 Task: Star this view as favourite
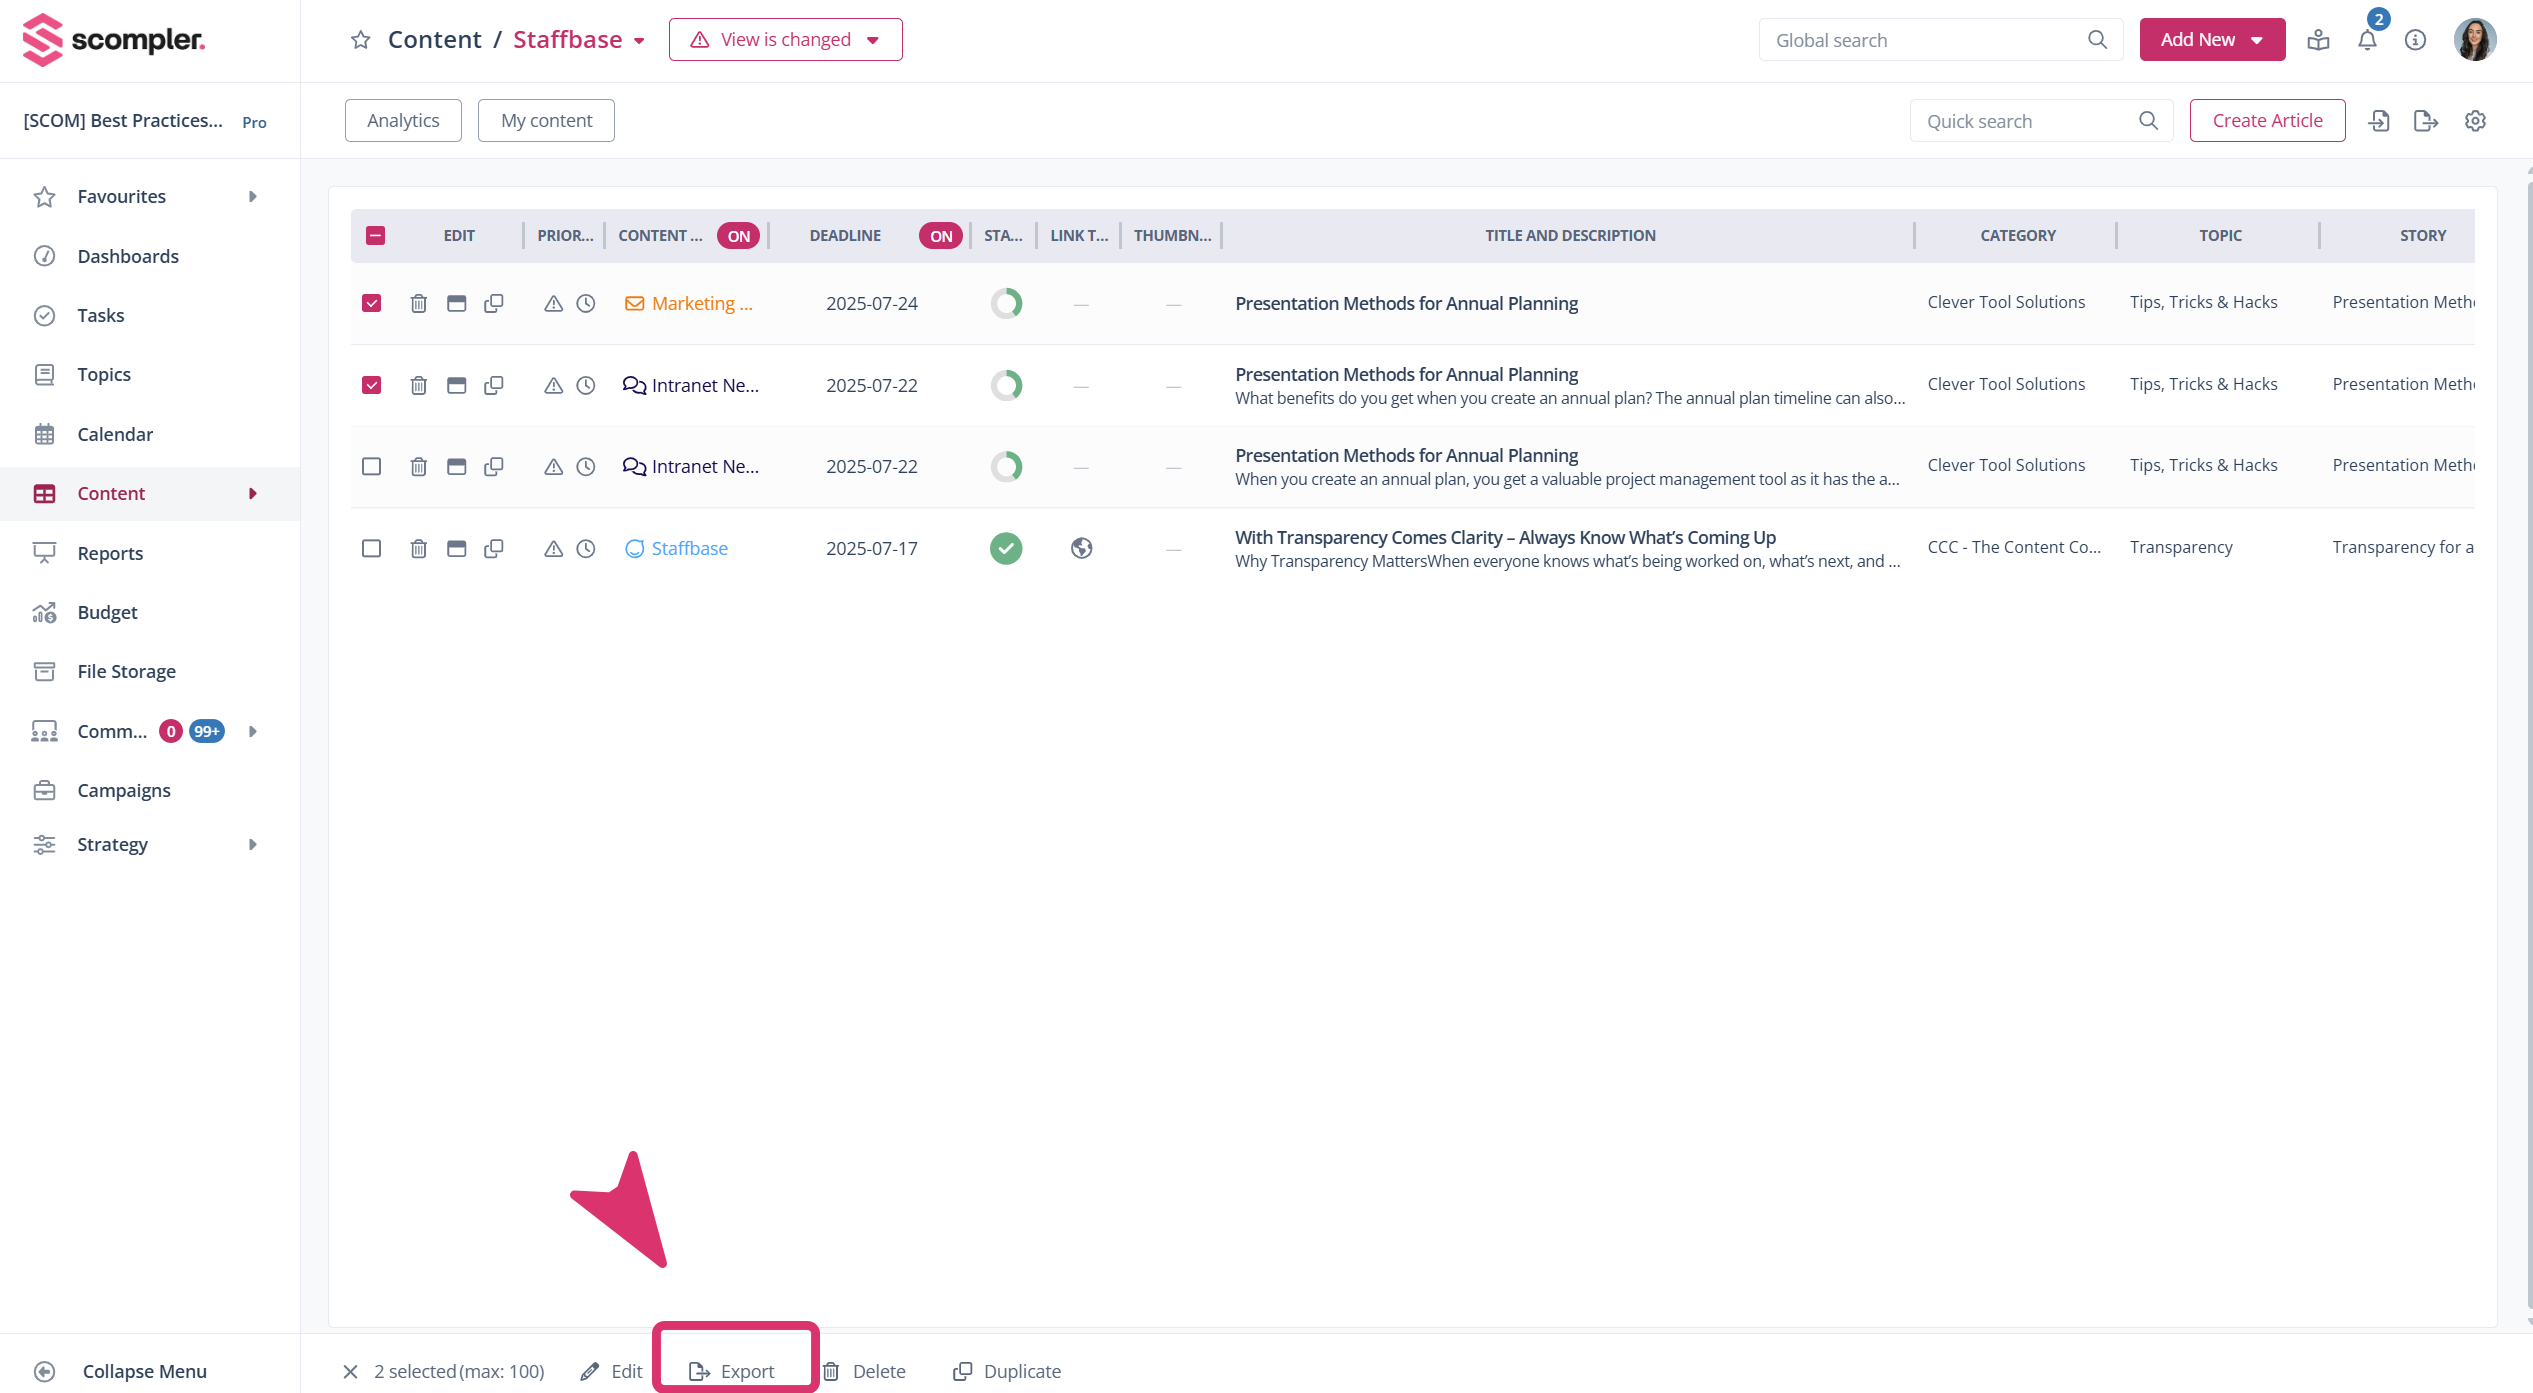tap(361, 40)
